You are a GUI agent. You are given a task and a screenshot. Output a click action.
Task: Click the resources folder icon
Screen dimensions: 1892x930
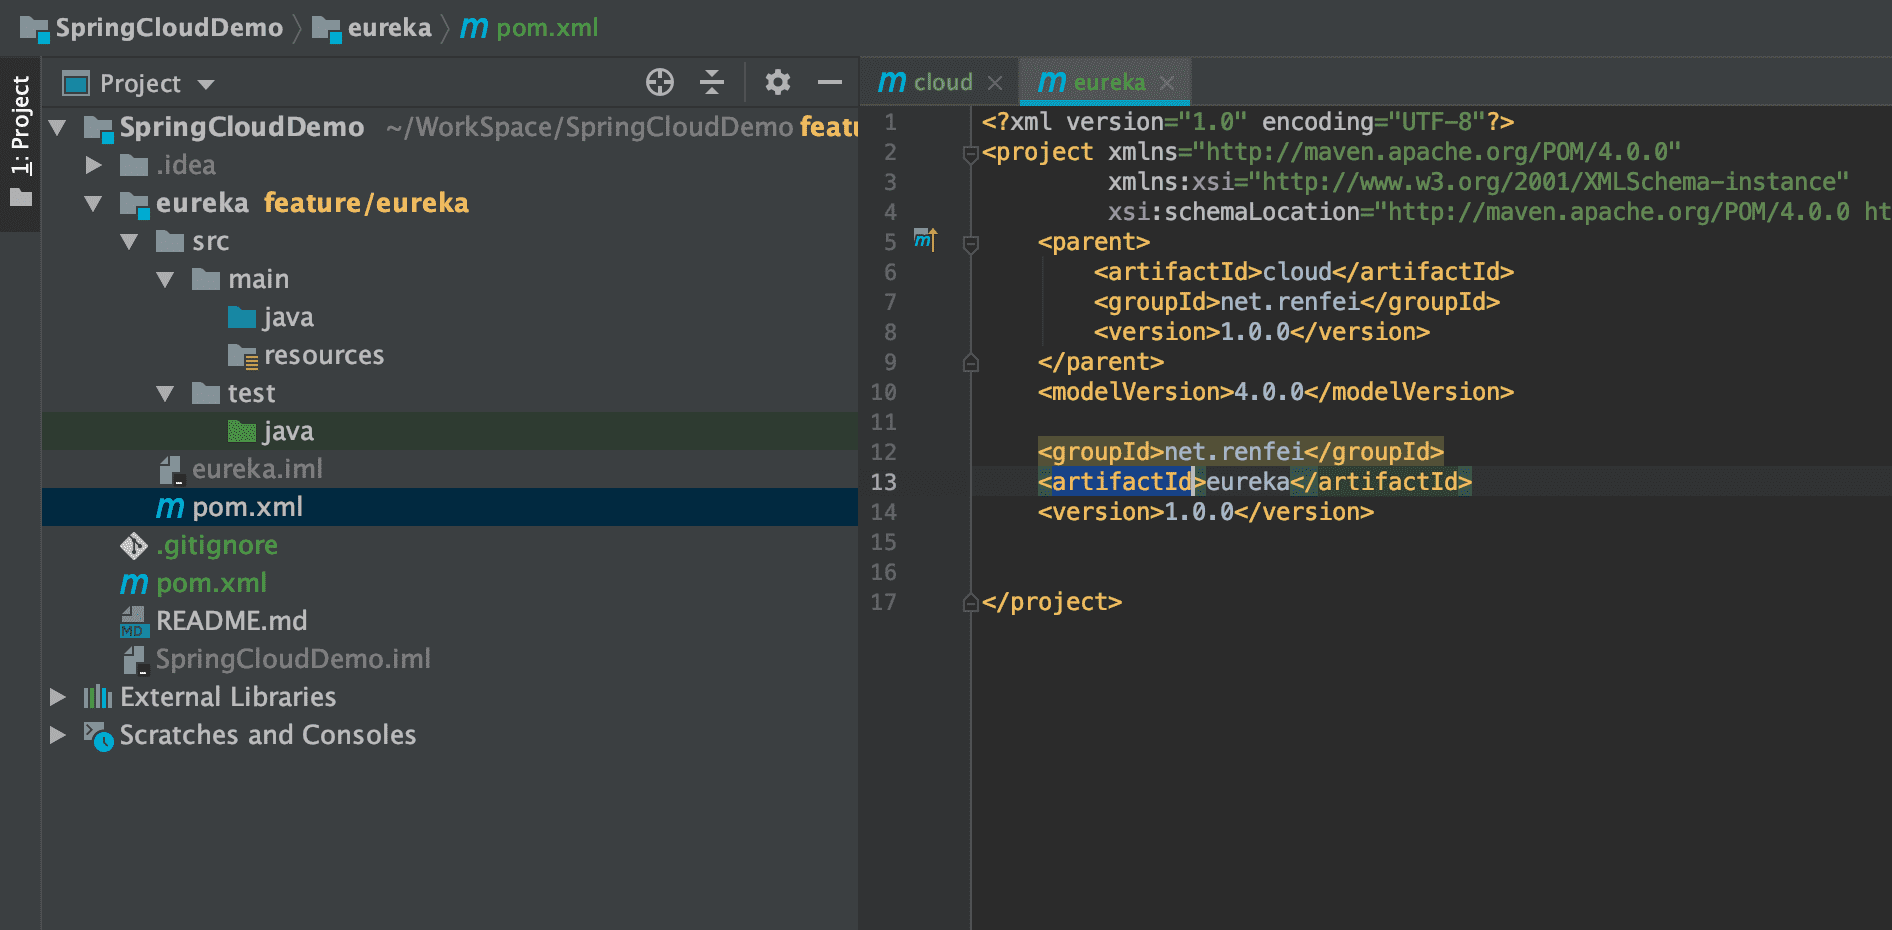pyautogui.click(x=243, y=356)
